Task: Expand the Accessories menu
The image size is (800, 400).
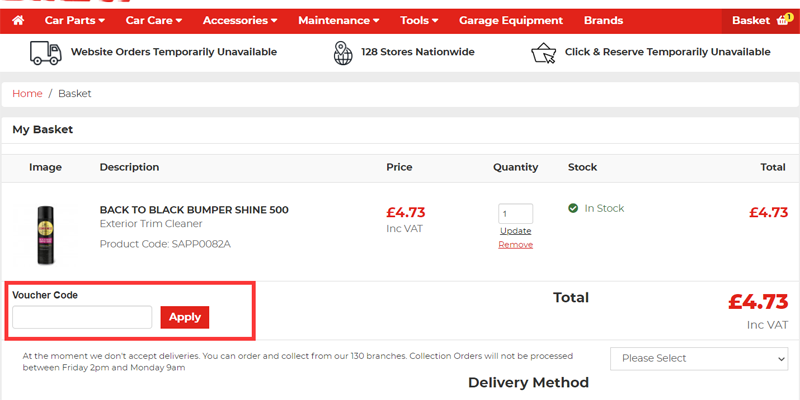Action: [x=240, y=20]
